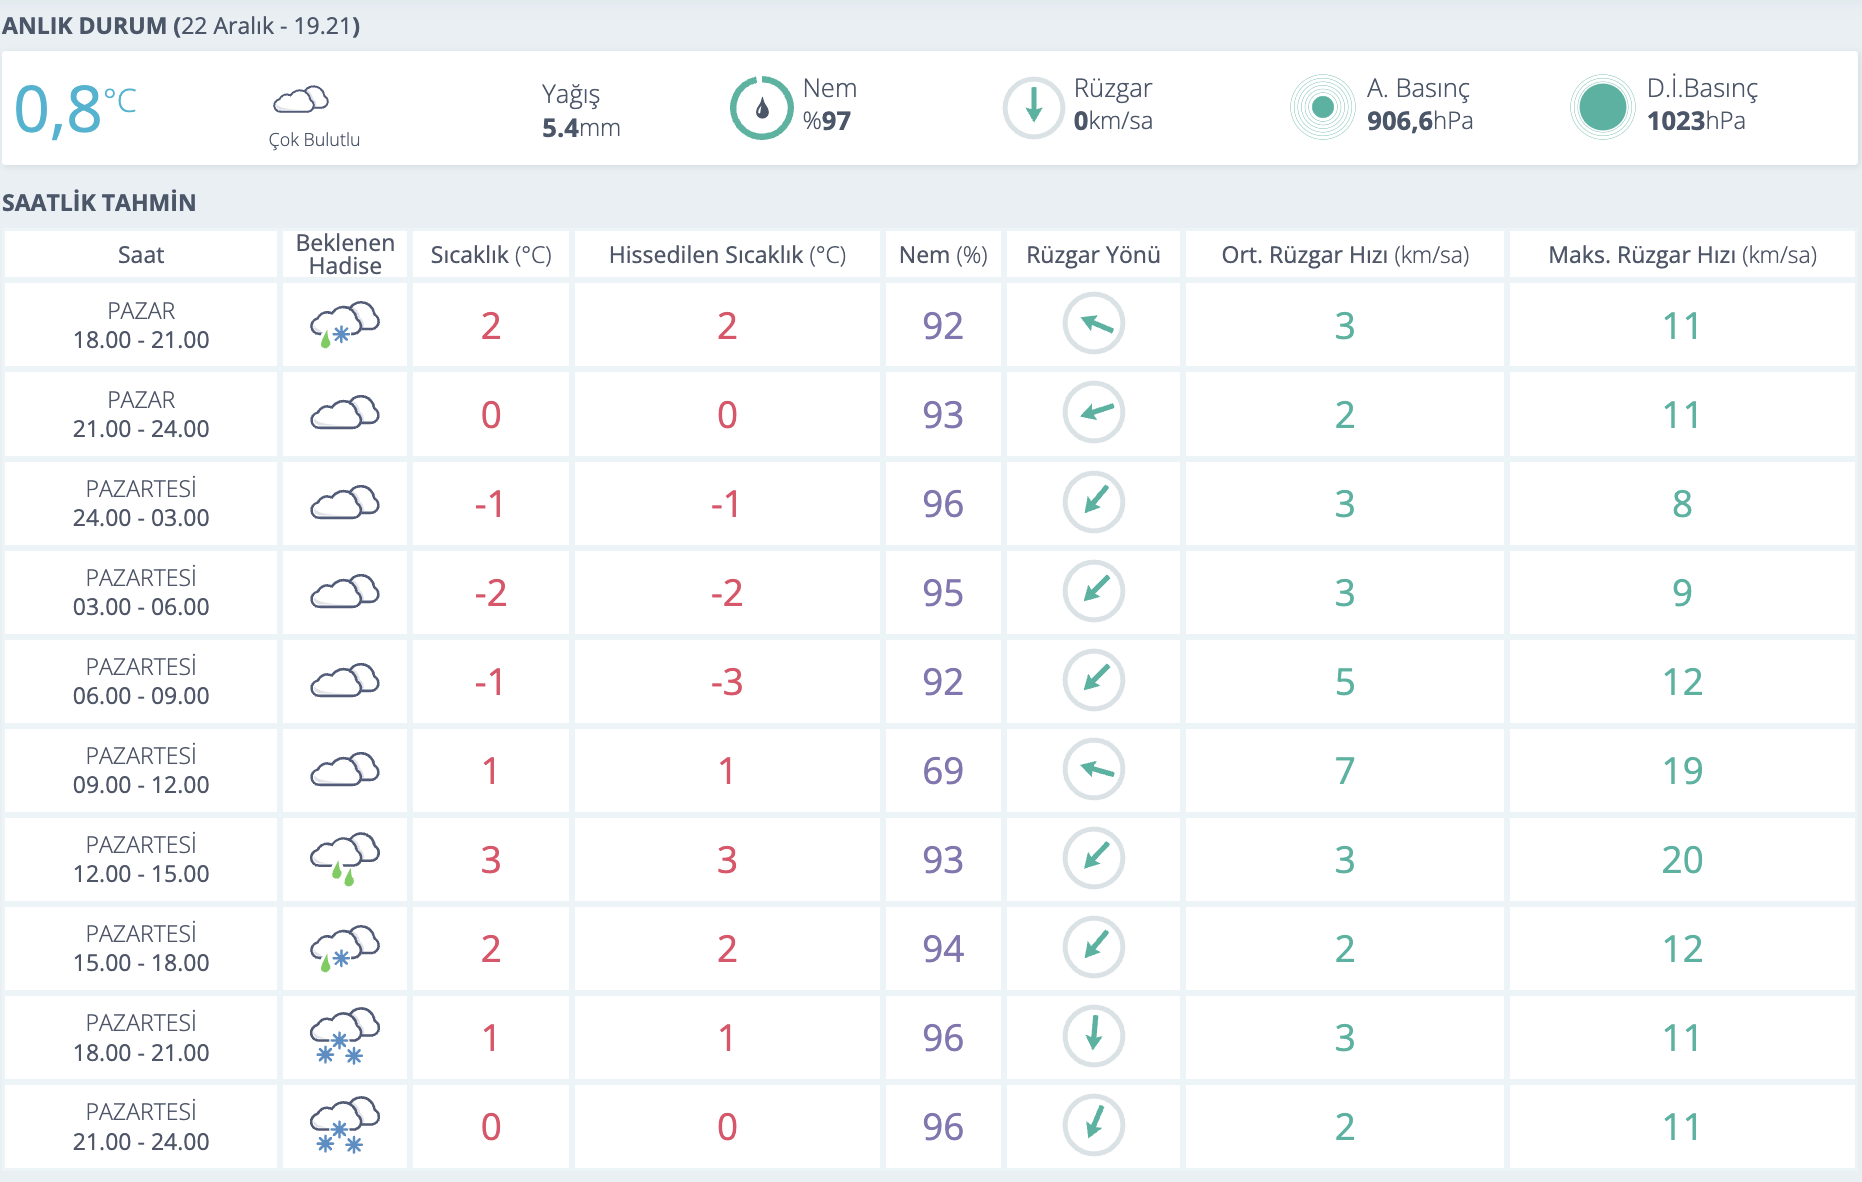Click the PAZAR 18.00 - 21.00 time cell
This screenshot has width=1862, height=1182.
(141, 325)
